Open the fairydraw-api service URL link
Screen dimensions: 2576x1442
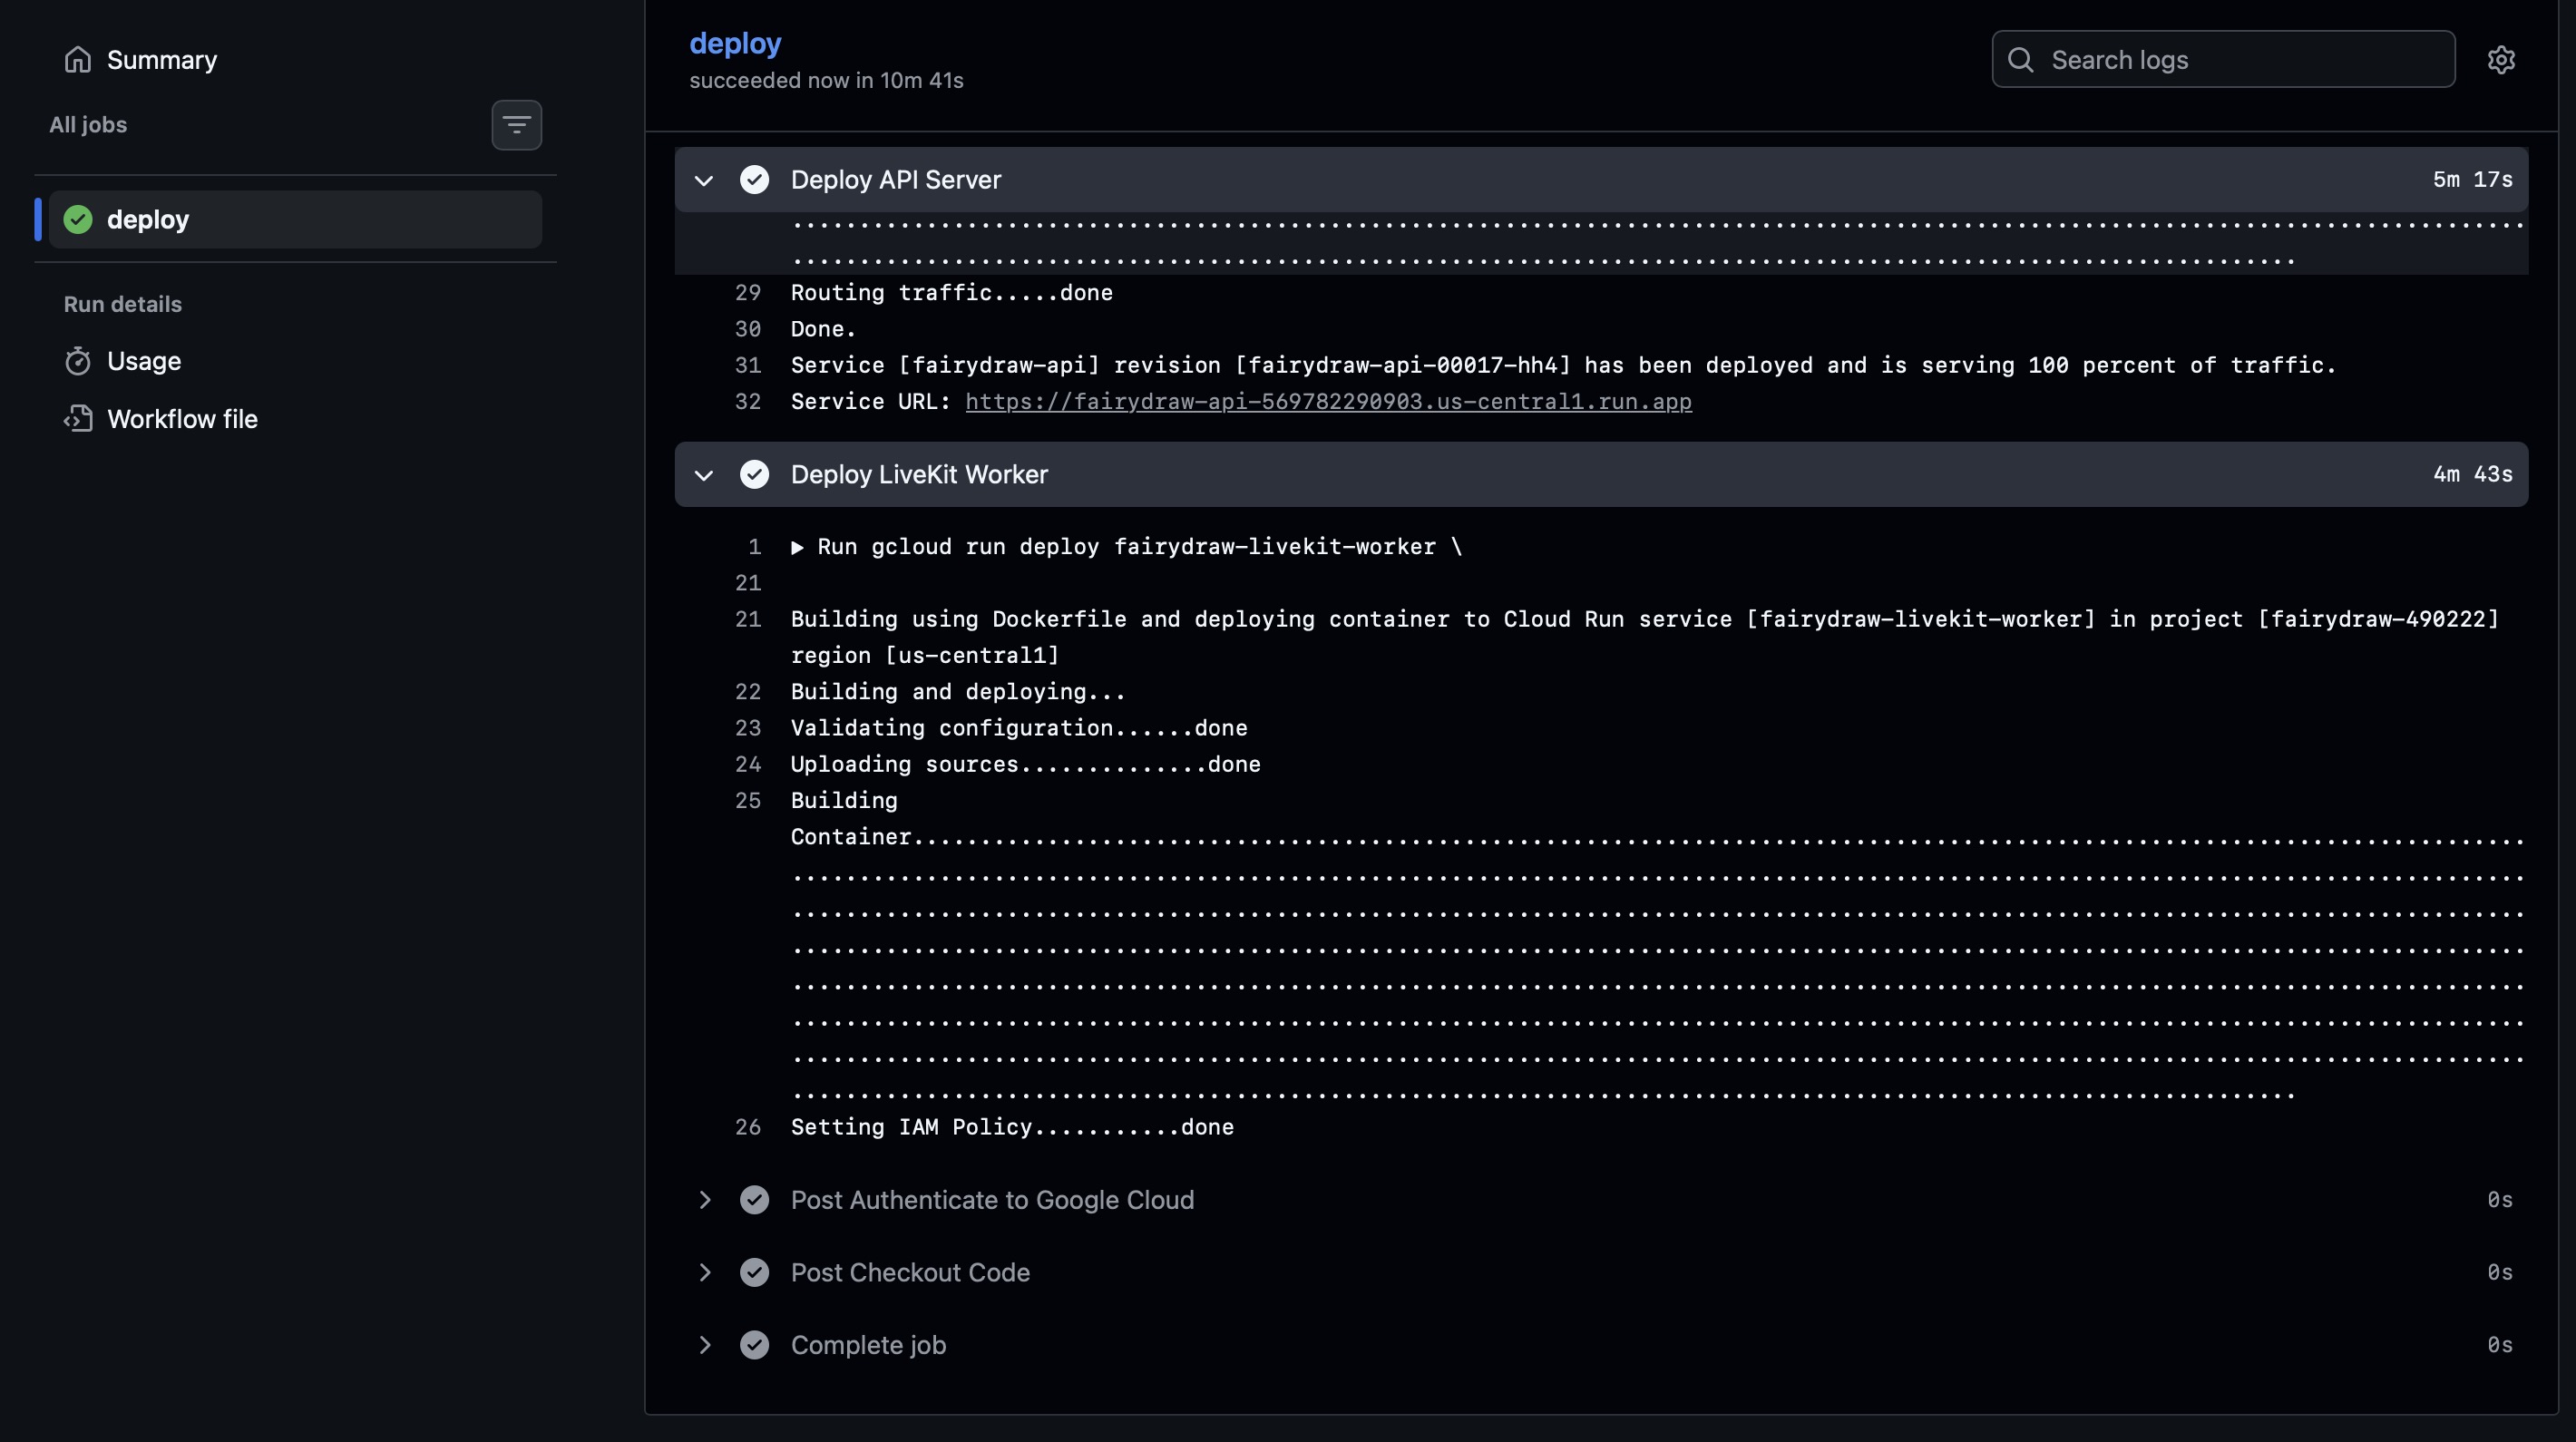pos(1327,402)
